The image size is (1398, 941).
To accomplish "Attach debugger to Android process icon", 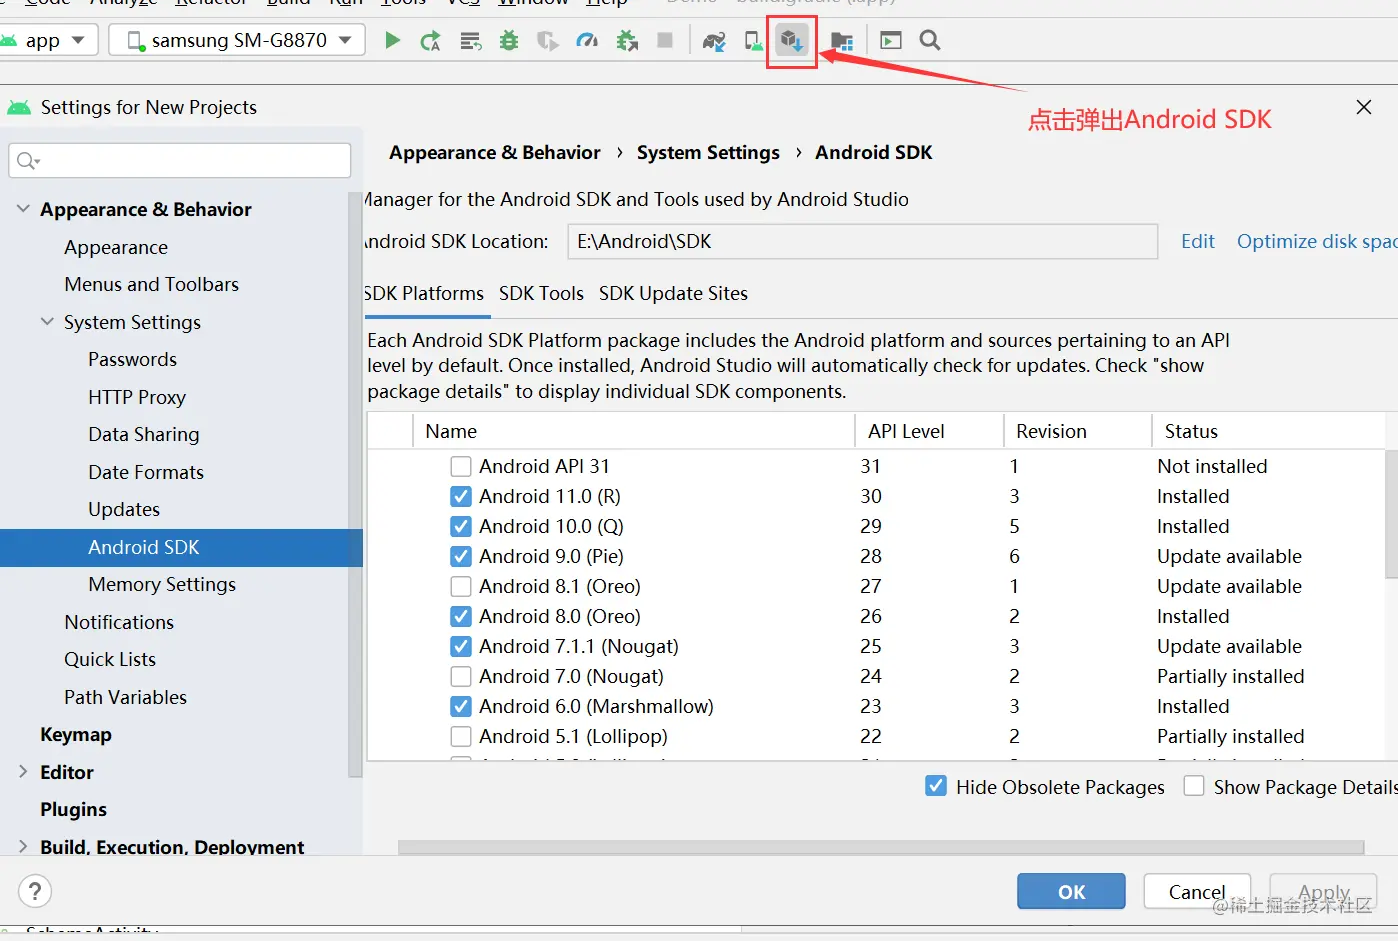I will (x=627, y=40).
